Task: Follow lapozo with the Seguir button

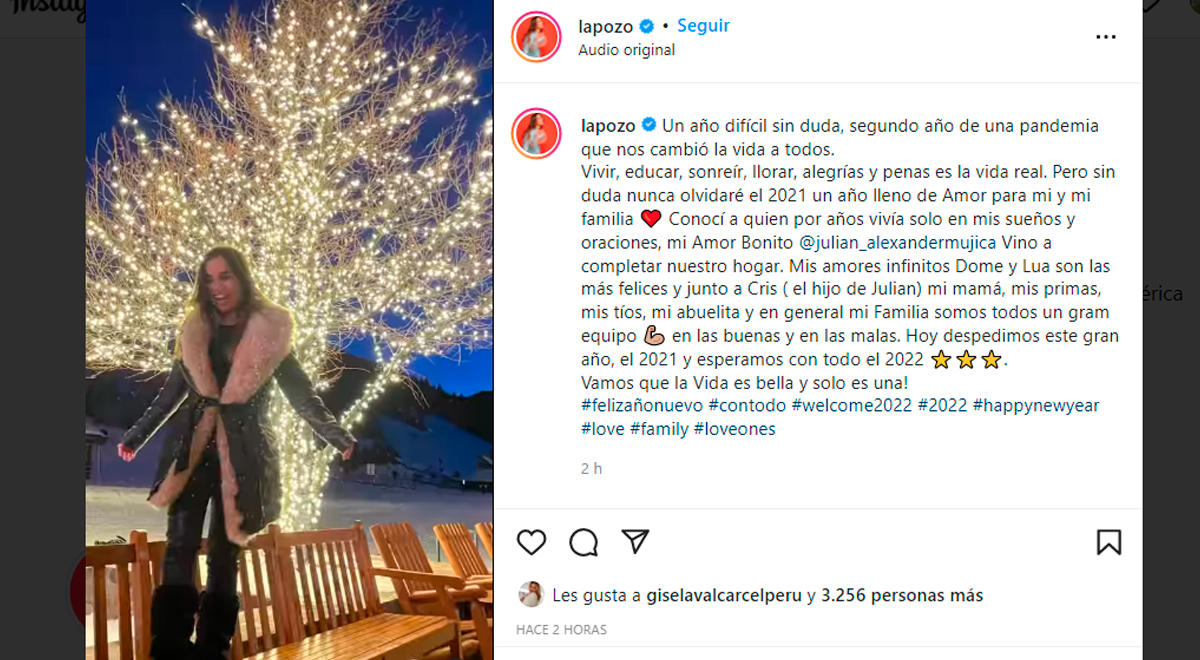Action: [x=703, y=26]
